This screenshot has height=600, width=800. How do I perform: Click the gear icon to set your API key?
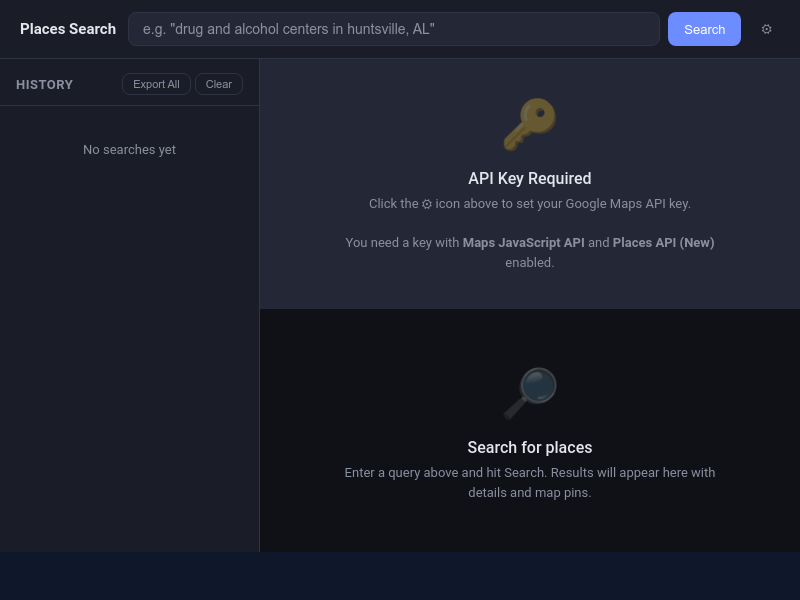[x=767, y=29]
